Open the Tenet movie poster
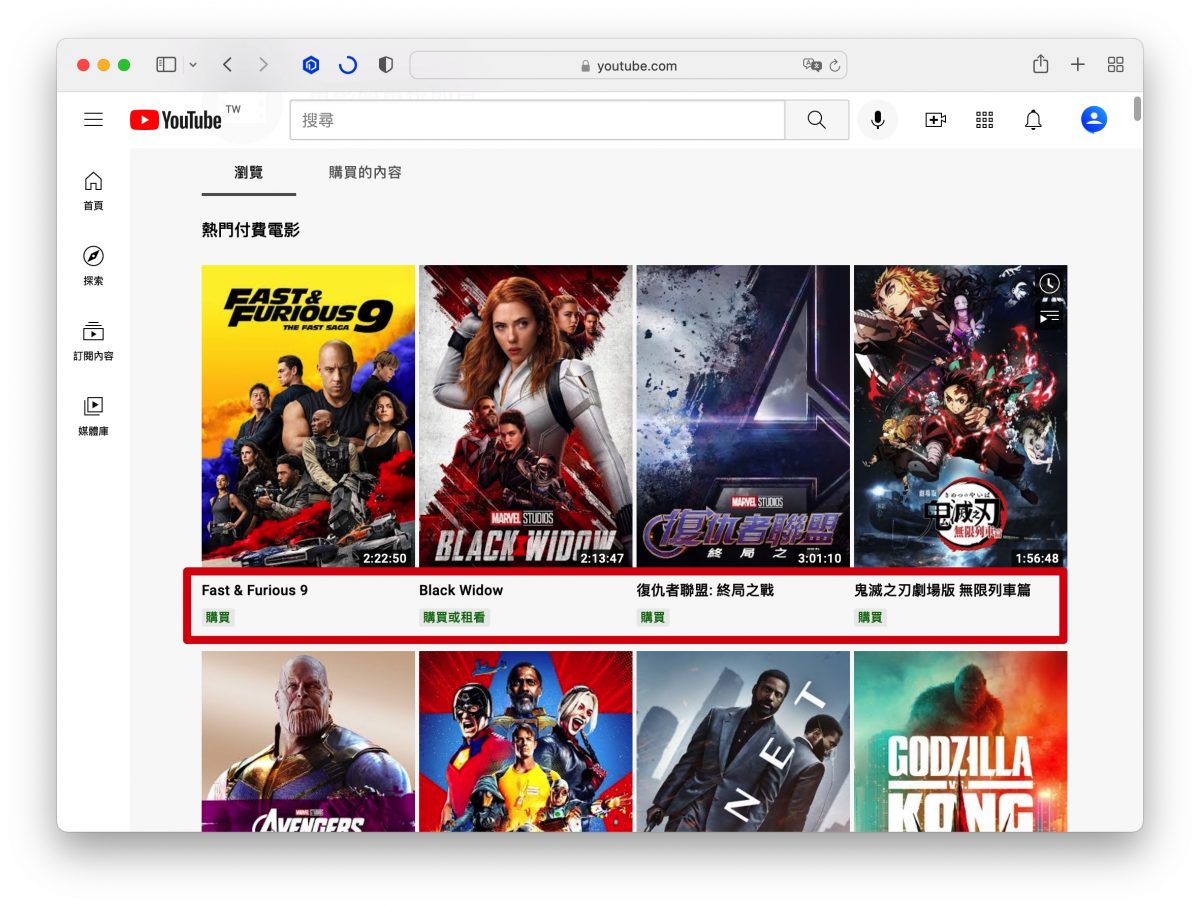The image size is (1200, 907). pos(743,741)
